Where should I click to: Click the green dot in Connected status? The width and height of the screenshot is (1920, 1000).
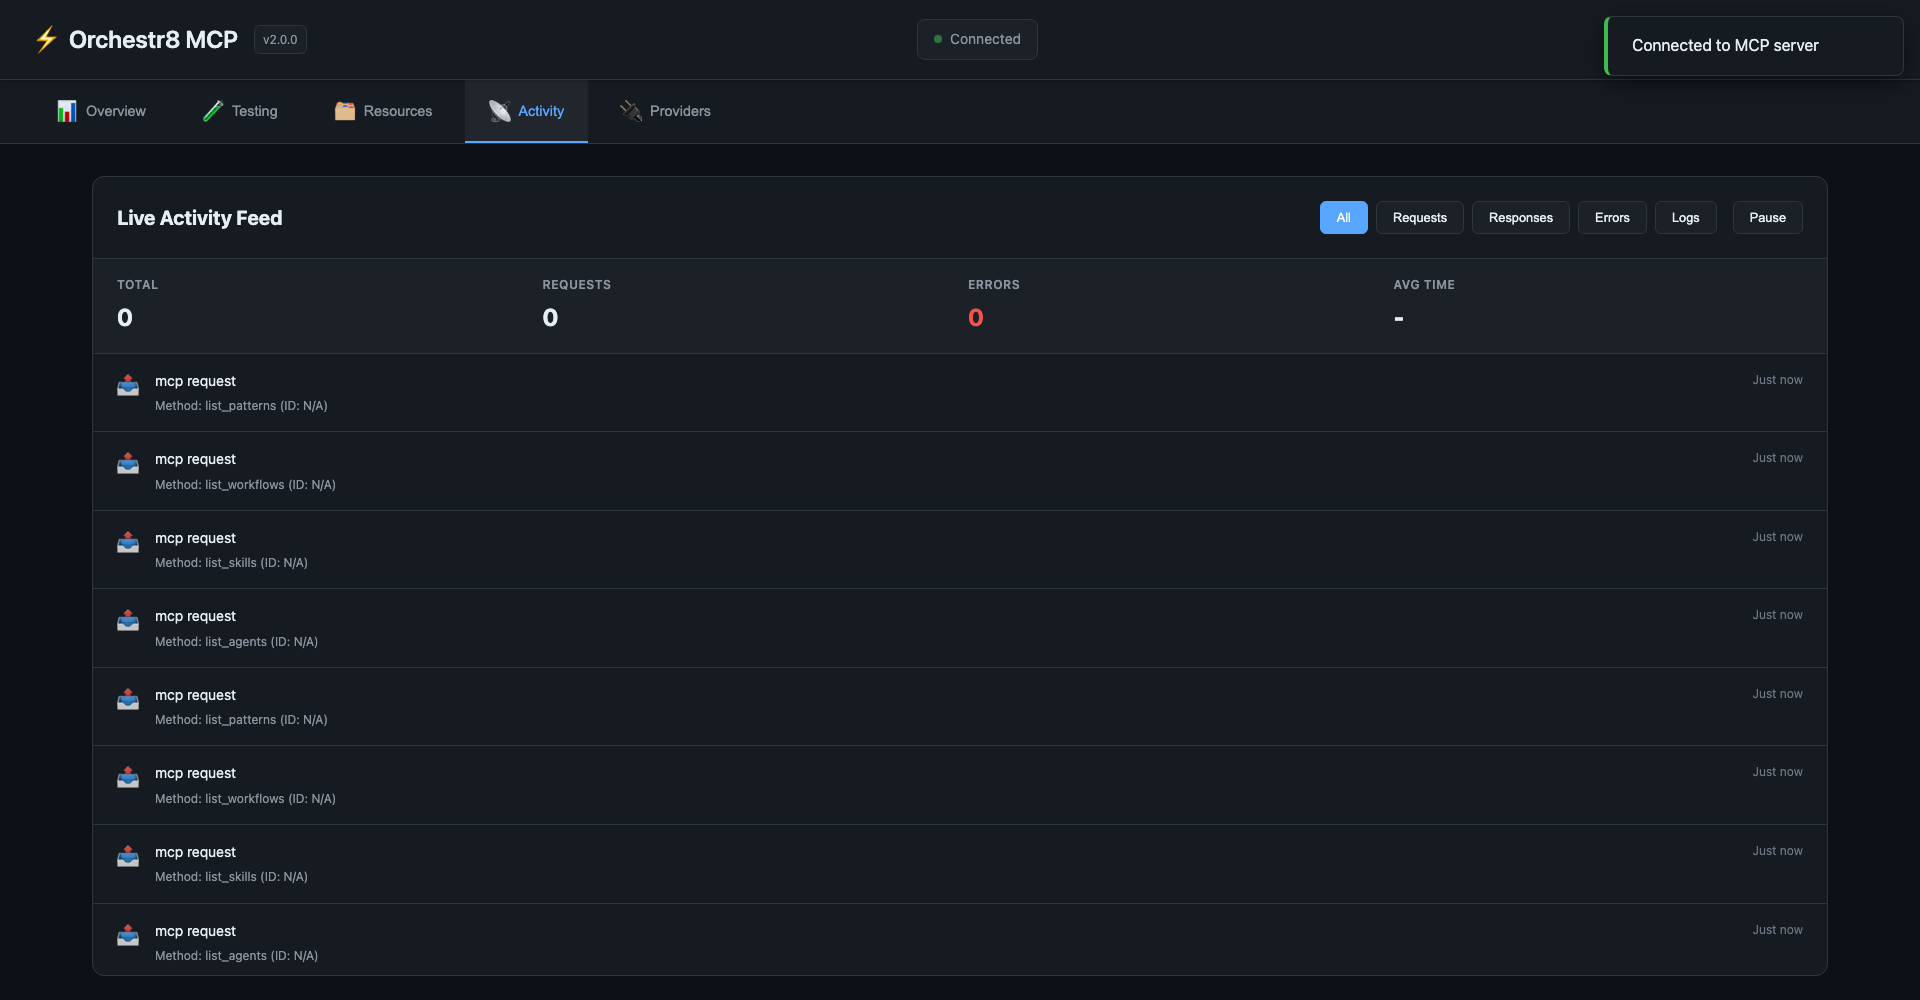[938, 39]
